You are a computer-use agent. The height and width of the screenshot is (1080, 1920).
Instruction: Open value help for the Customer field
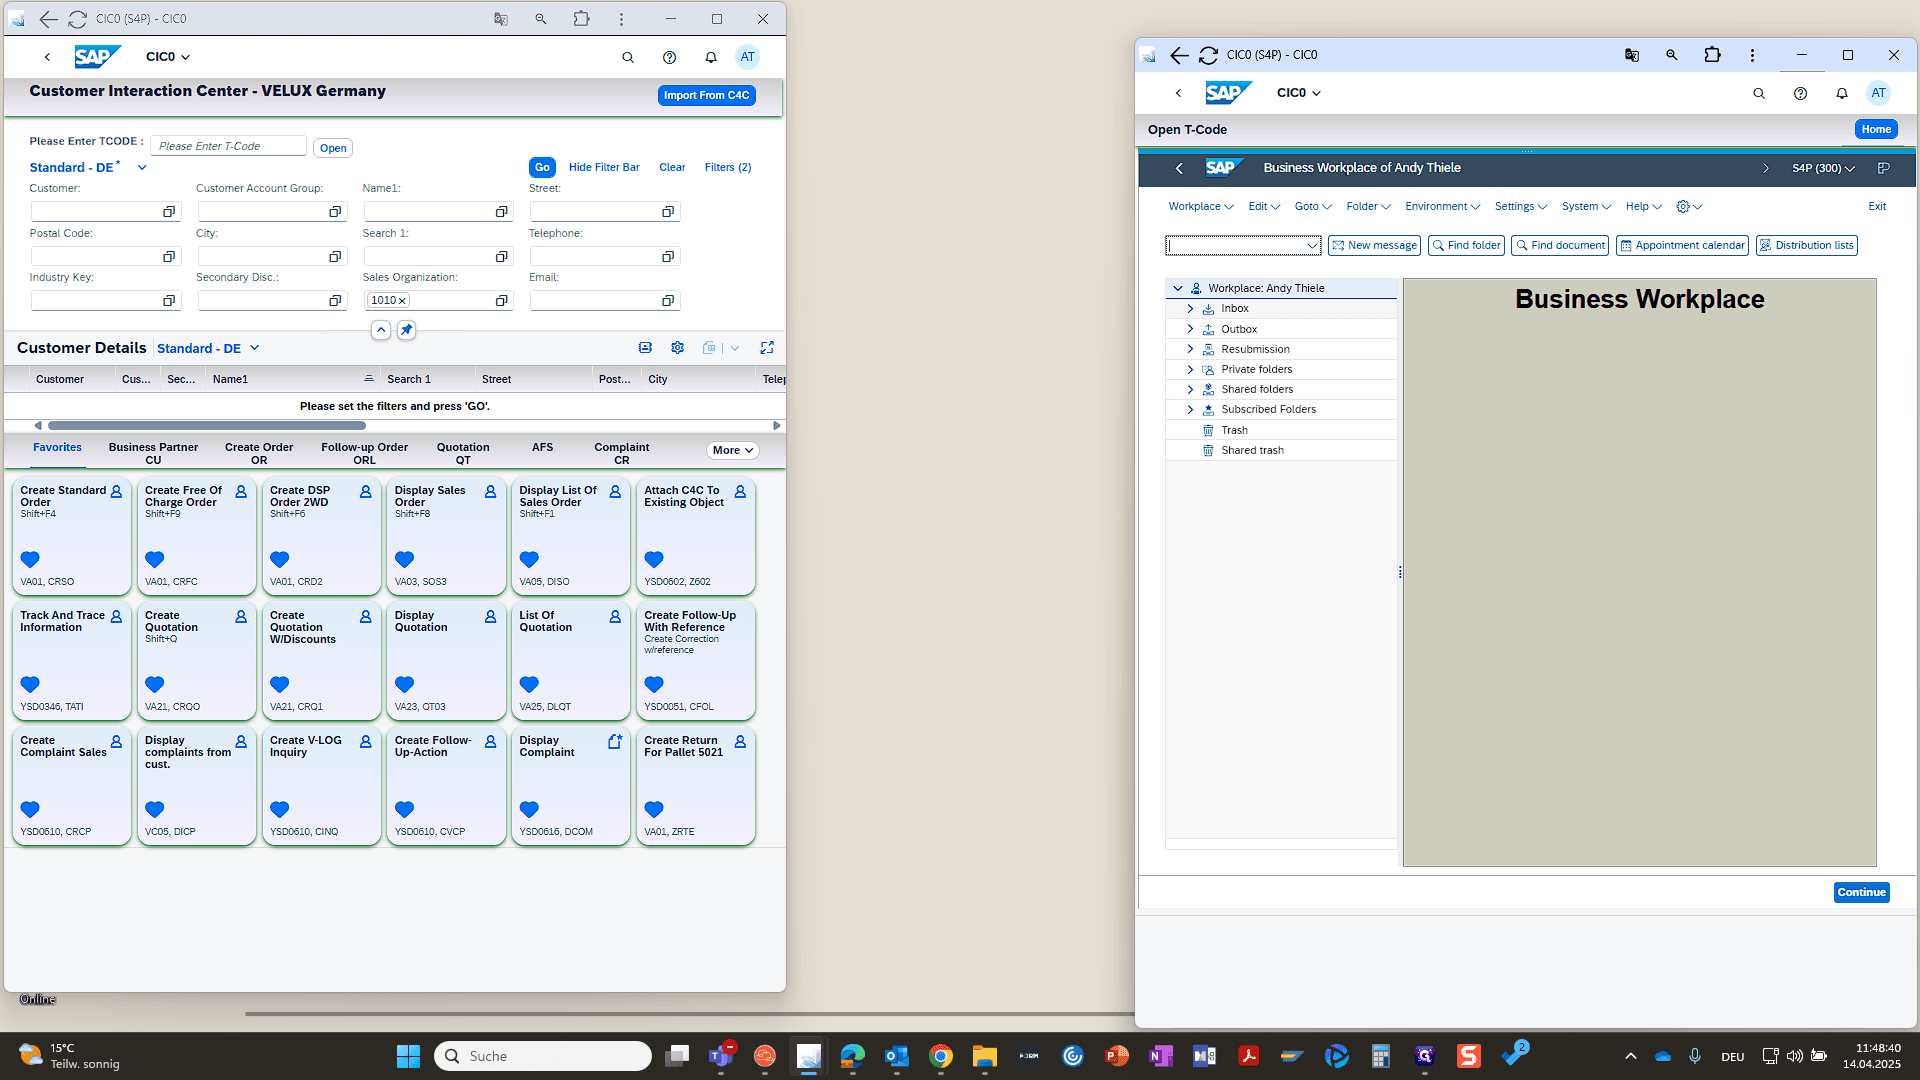pyautogui.click(x=169, y=212)
